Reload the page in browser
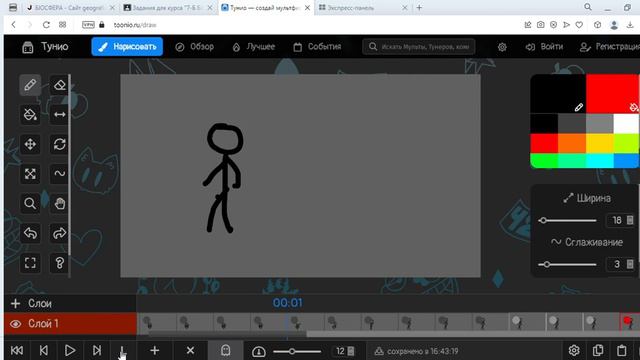Screen dimensions: 640x360 (x=46, y=25)
